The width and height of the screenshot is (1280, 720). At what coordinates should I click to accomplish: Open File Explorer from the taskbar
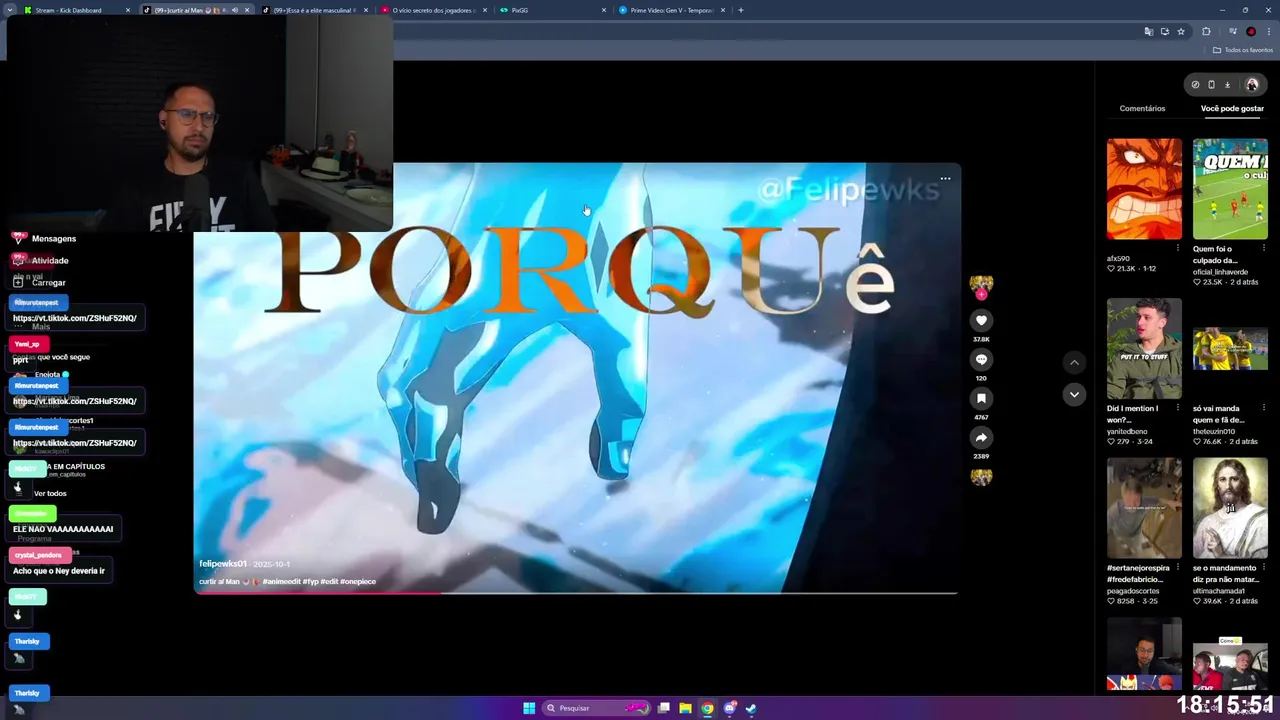tap(685, 708)
